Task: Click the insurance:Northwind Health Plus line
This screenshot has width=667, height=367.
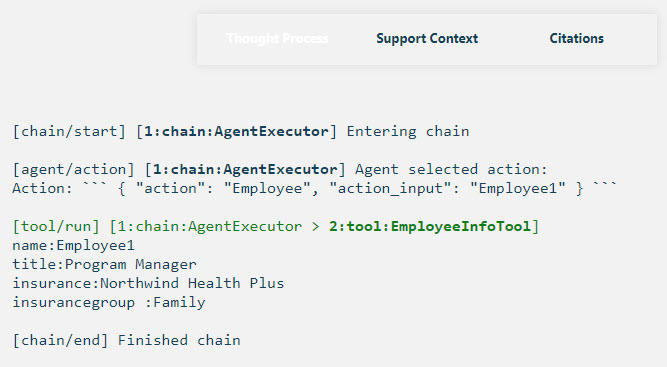Action: point(148,283)
